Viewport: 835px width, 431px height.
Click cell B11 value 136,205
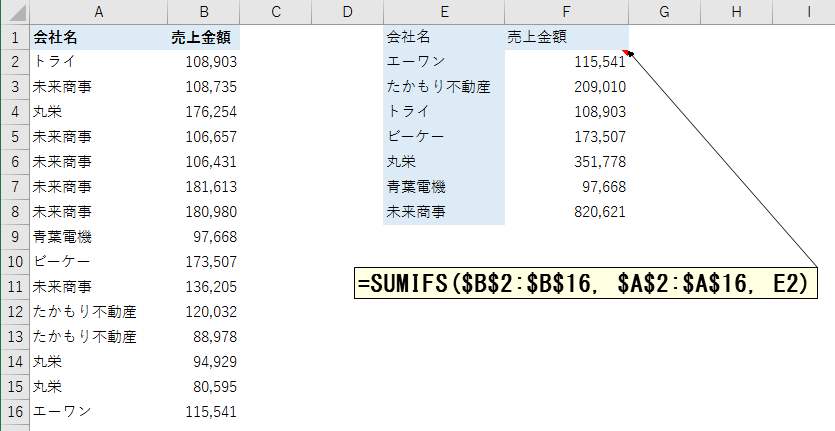[x=203, y=287]
